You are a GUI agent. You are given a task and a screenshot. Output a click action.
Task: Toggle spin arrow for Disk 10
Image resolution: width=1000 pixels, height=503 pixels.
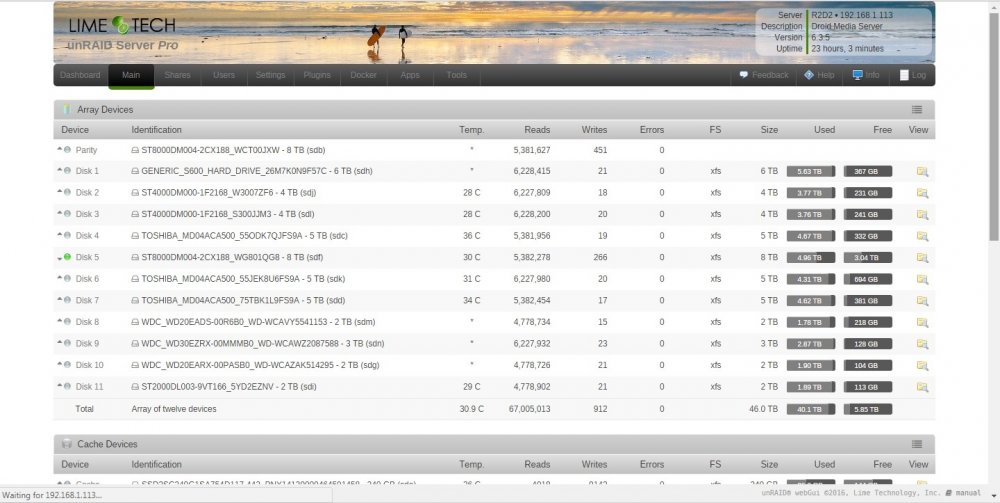tap(59, 364)
